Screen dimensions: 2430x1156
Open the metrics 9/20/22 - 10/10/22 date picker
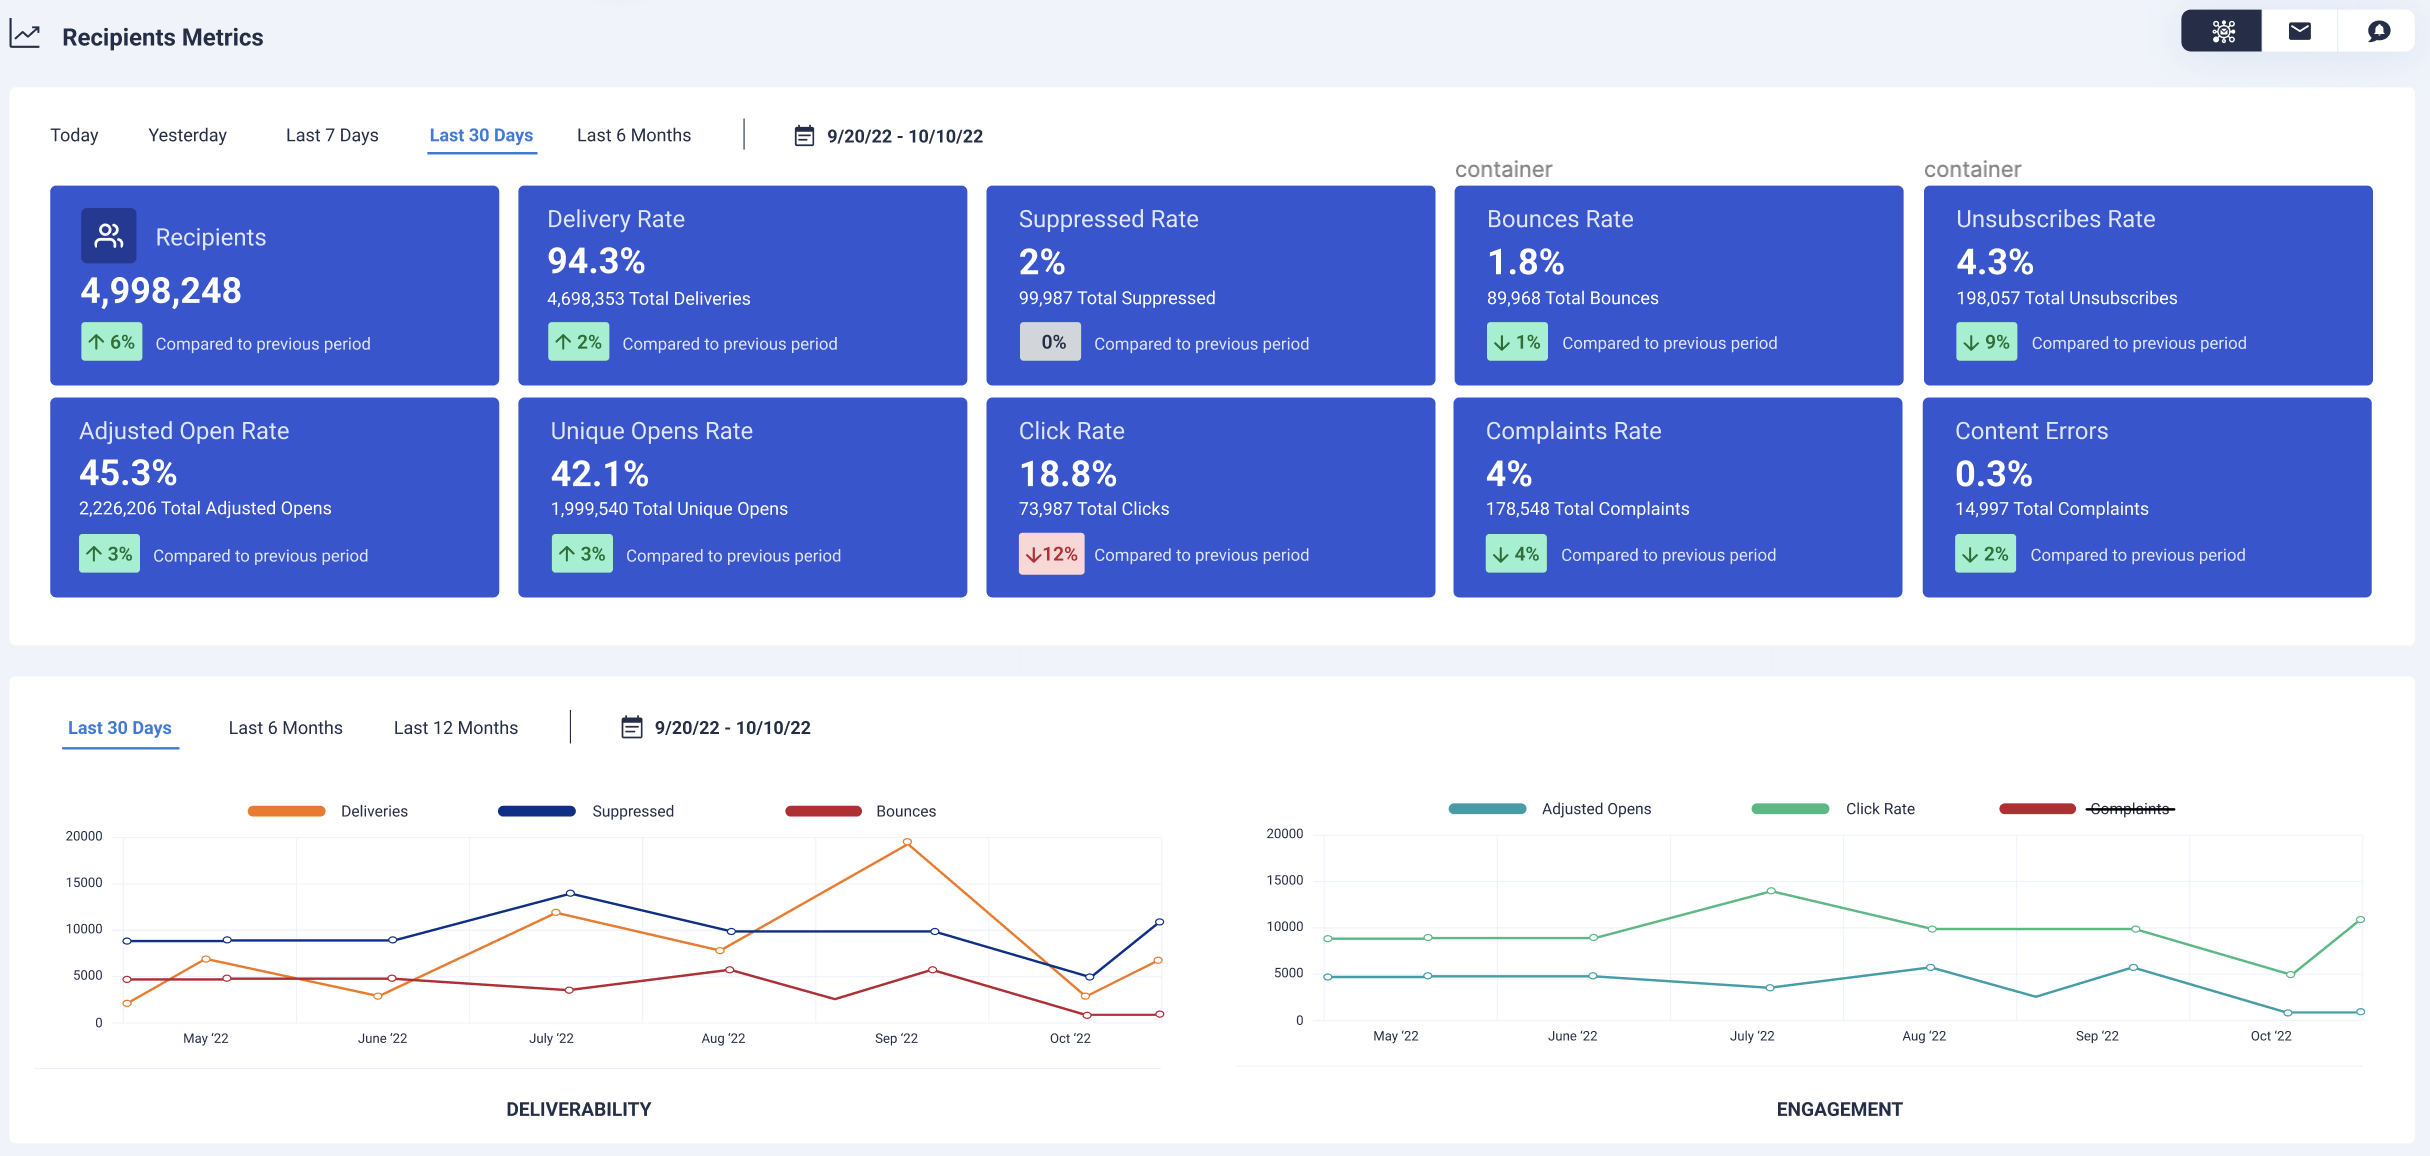click(889, 136)
